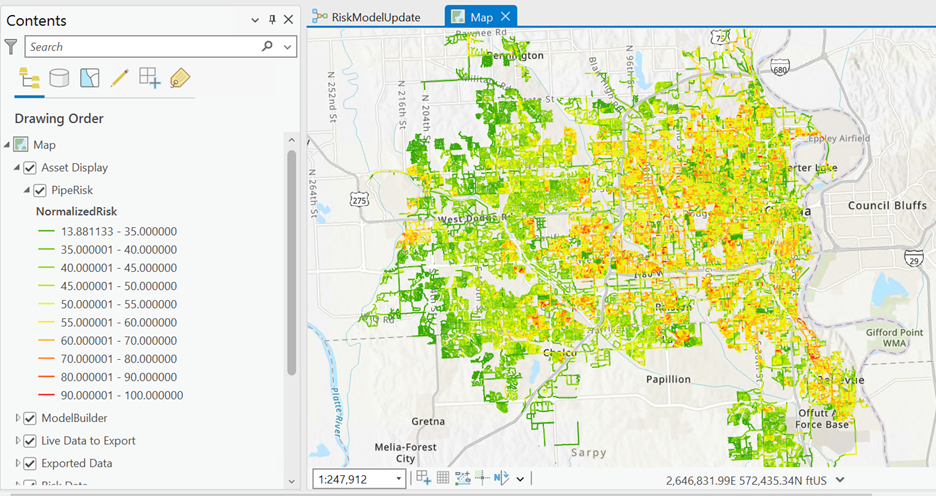This screenshot has height=496, width=936.
Task: Pin the Contents pane with auto-hide
Action: coord(271,20)
